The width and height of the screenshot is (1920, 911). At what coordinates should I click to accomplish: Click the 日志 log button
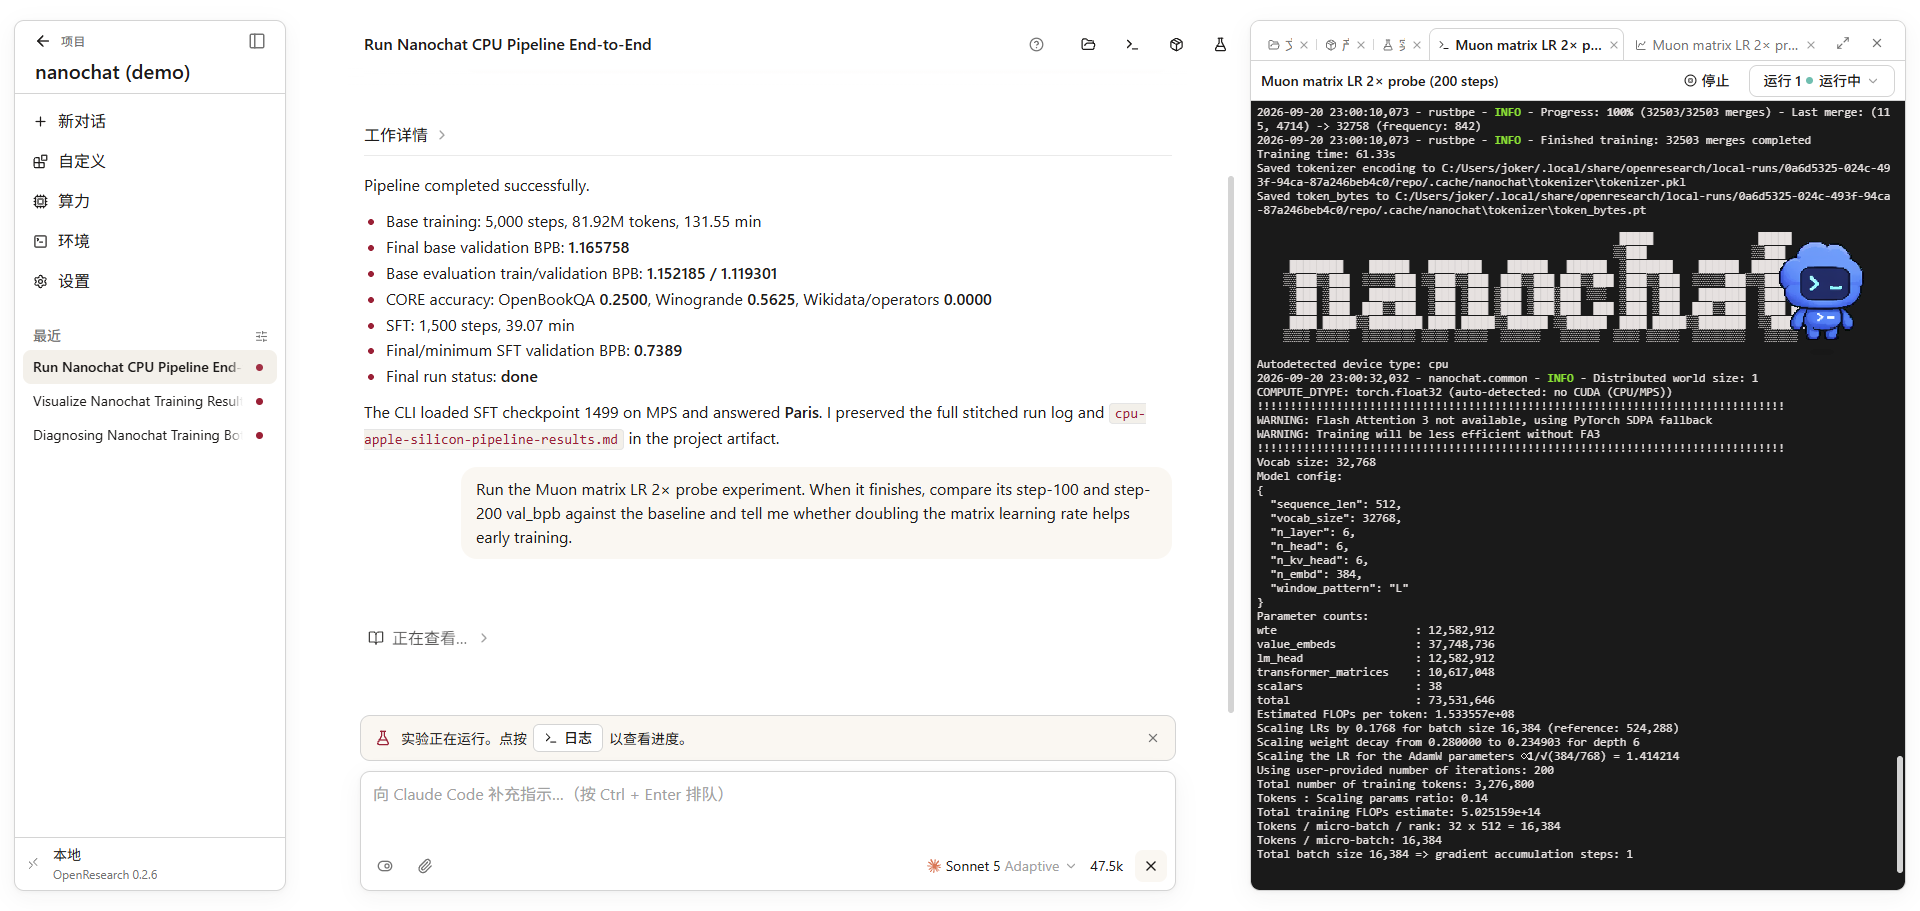(568, 738)
